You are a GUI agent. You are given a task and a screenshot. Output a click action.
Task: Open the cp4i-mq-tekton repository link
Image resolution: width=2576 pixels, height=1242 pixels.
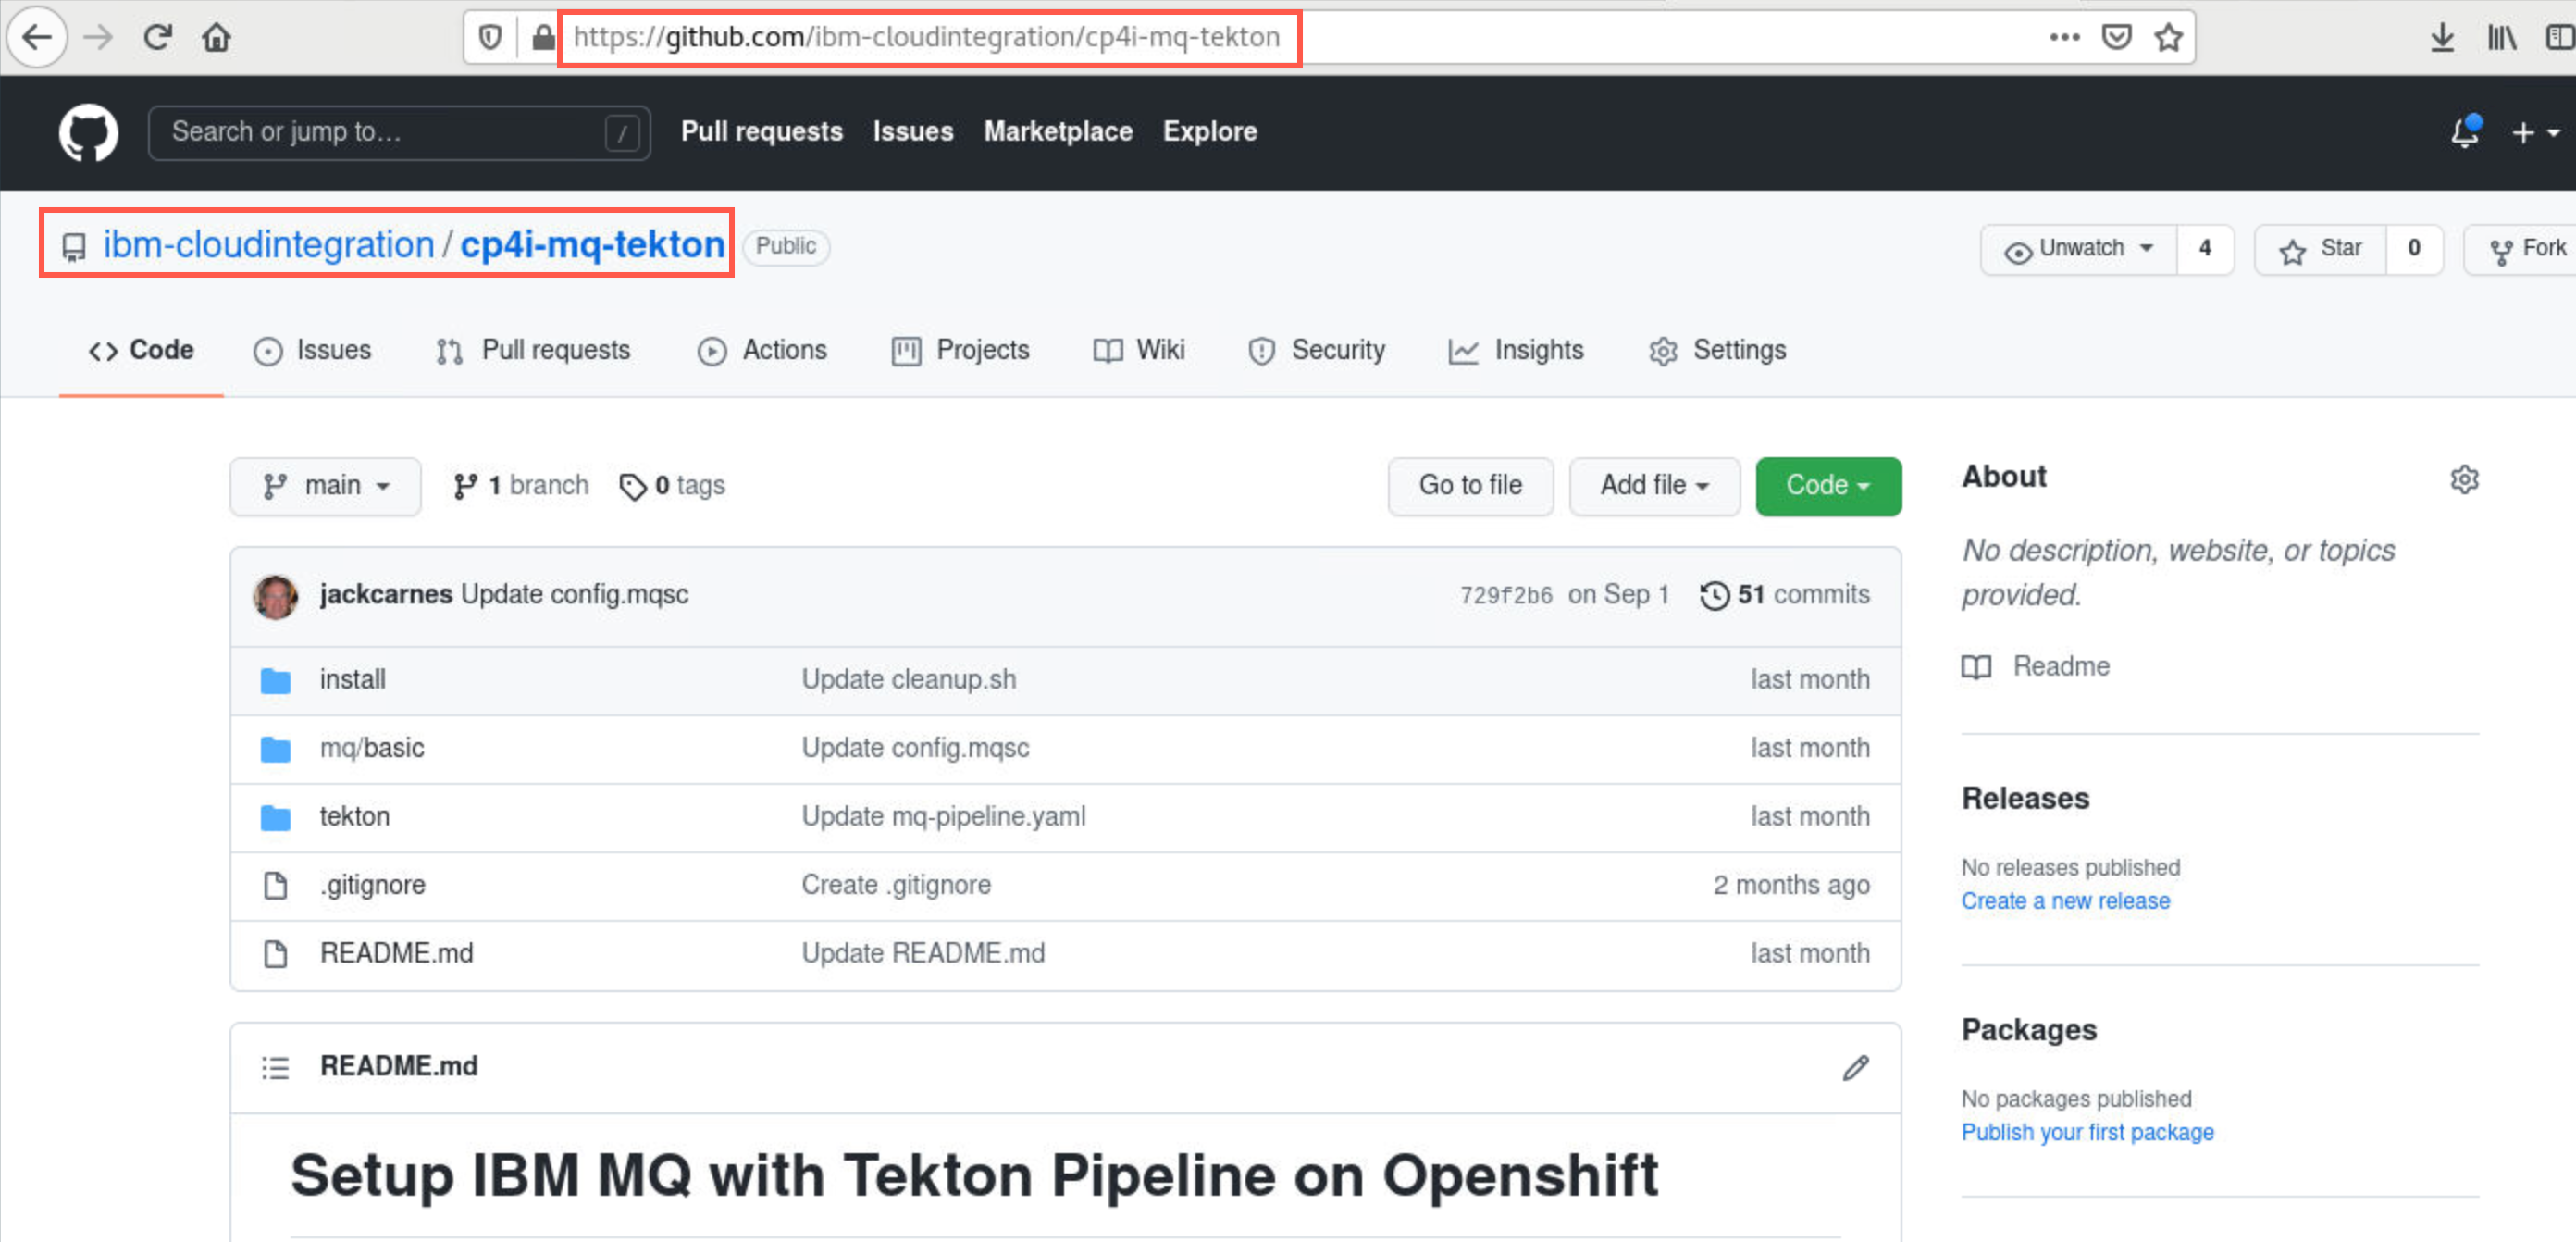click(x=592, y=244)
